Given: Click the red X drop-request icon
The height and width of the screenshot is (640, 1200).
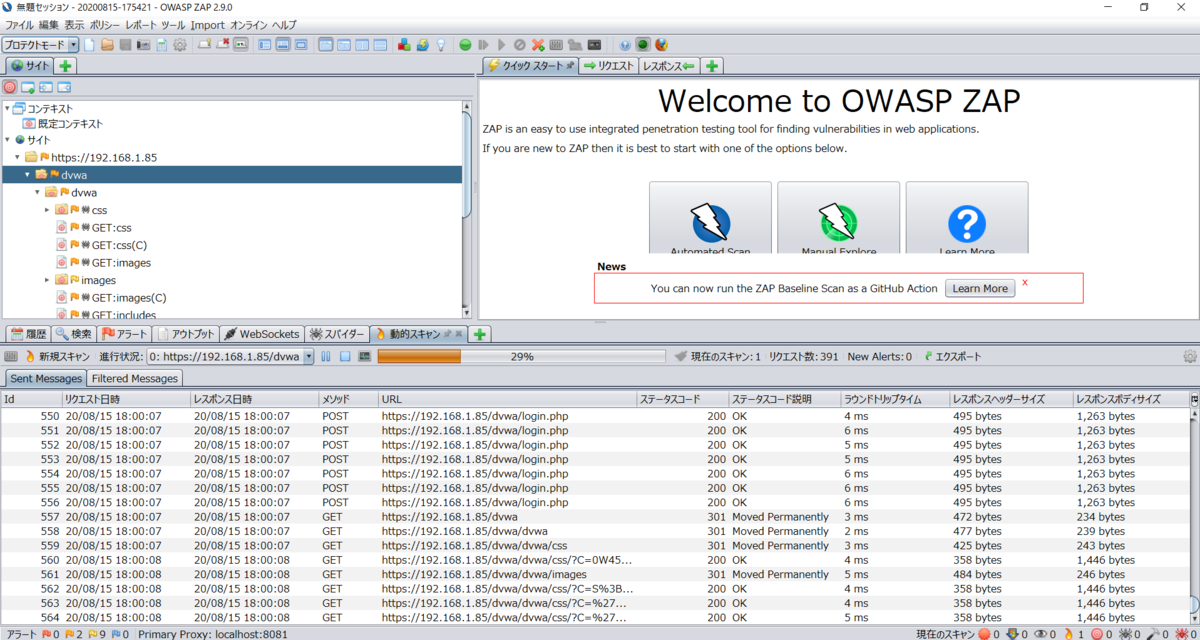Looking at the screenshot, I should pyautogui.click(x=538, y=45).
